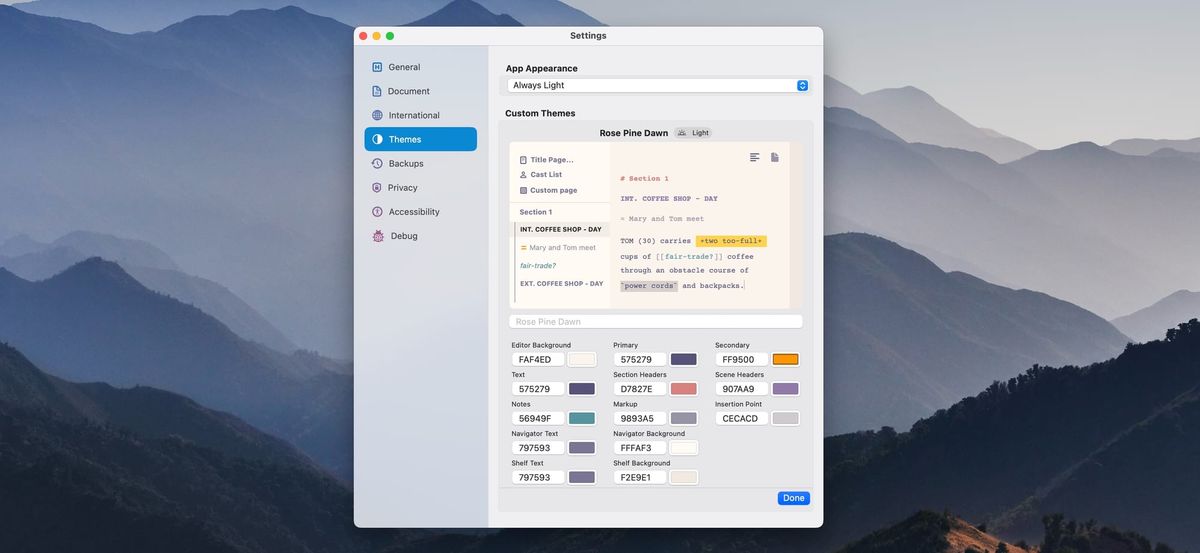Click the Primary hex field
This screenshot has width=1200, height=553.
tap(640, 359)
